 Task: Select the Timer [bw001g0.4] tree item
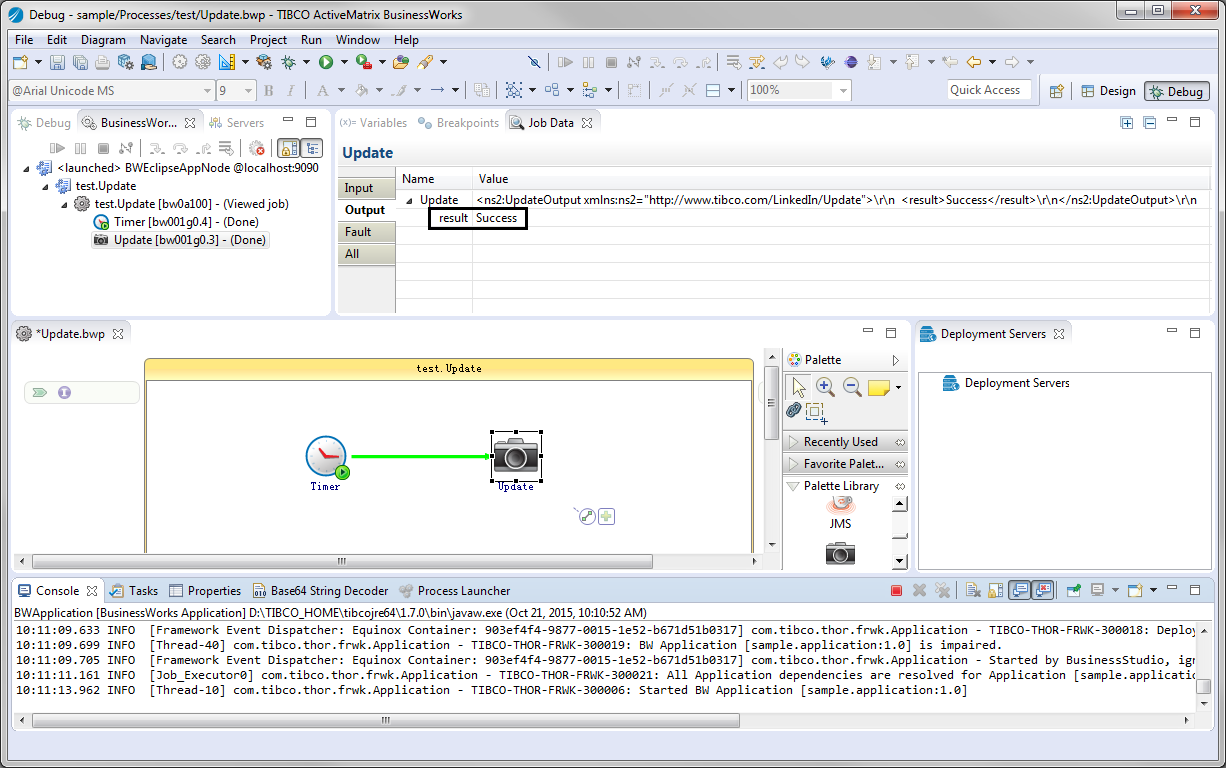pos(176,222)
